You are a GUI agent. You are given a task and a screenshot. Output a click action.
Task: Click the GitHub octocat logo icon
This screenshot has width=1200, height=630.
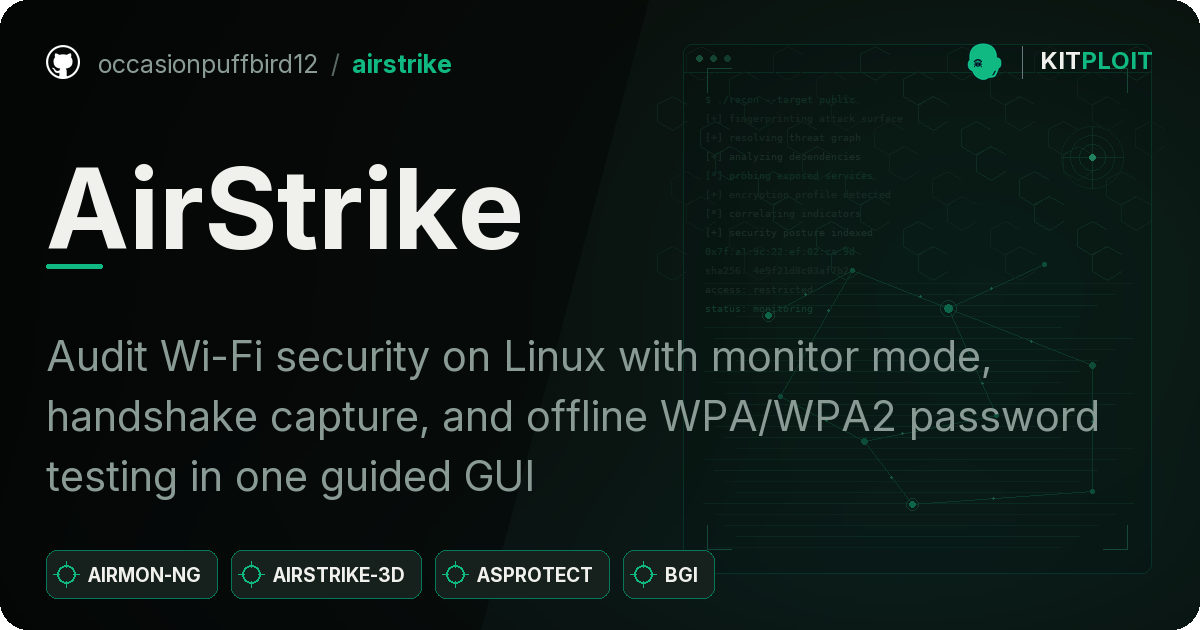click(x=63, y=63)
